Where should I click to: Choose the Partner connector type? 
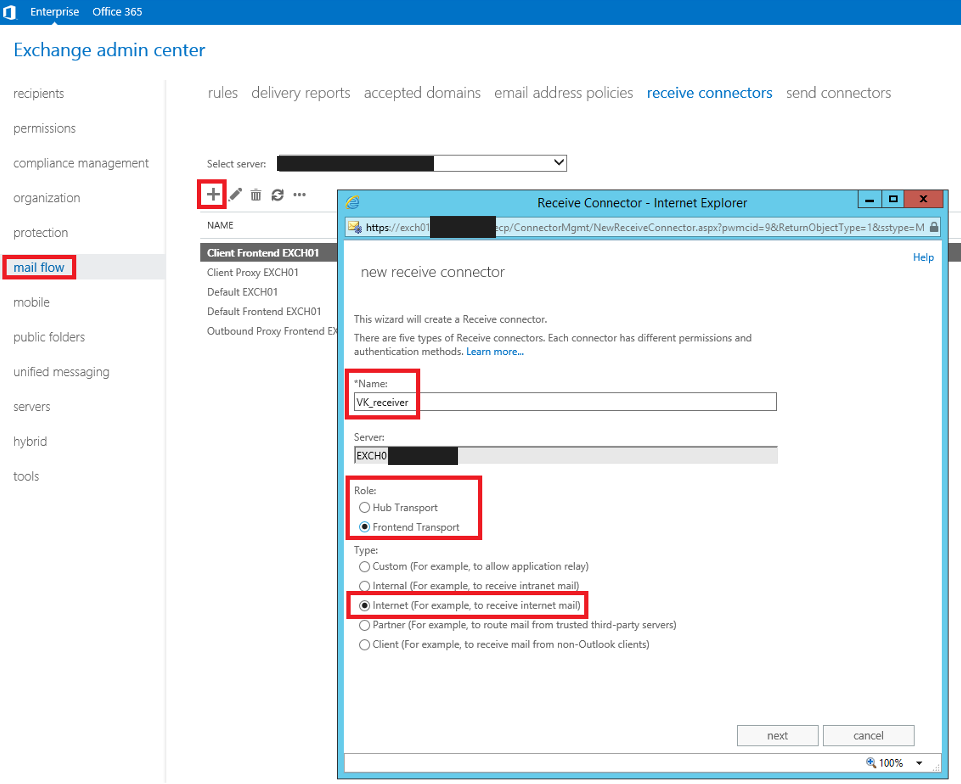point(364,625)
